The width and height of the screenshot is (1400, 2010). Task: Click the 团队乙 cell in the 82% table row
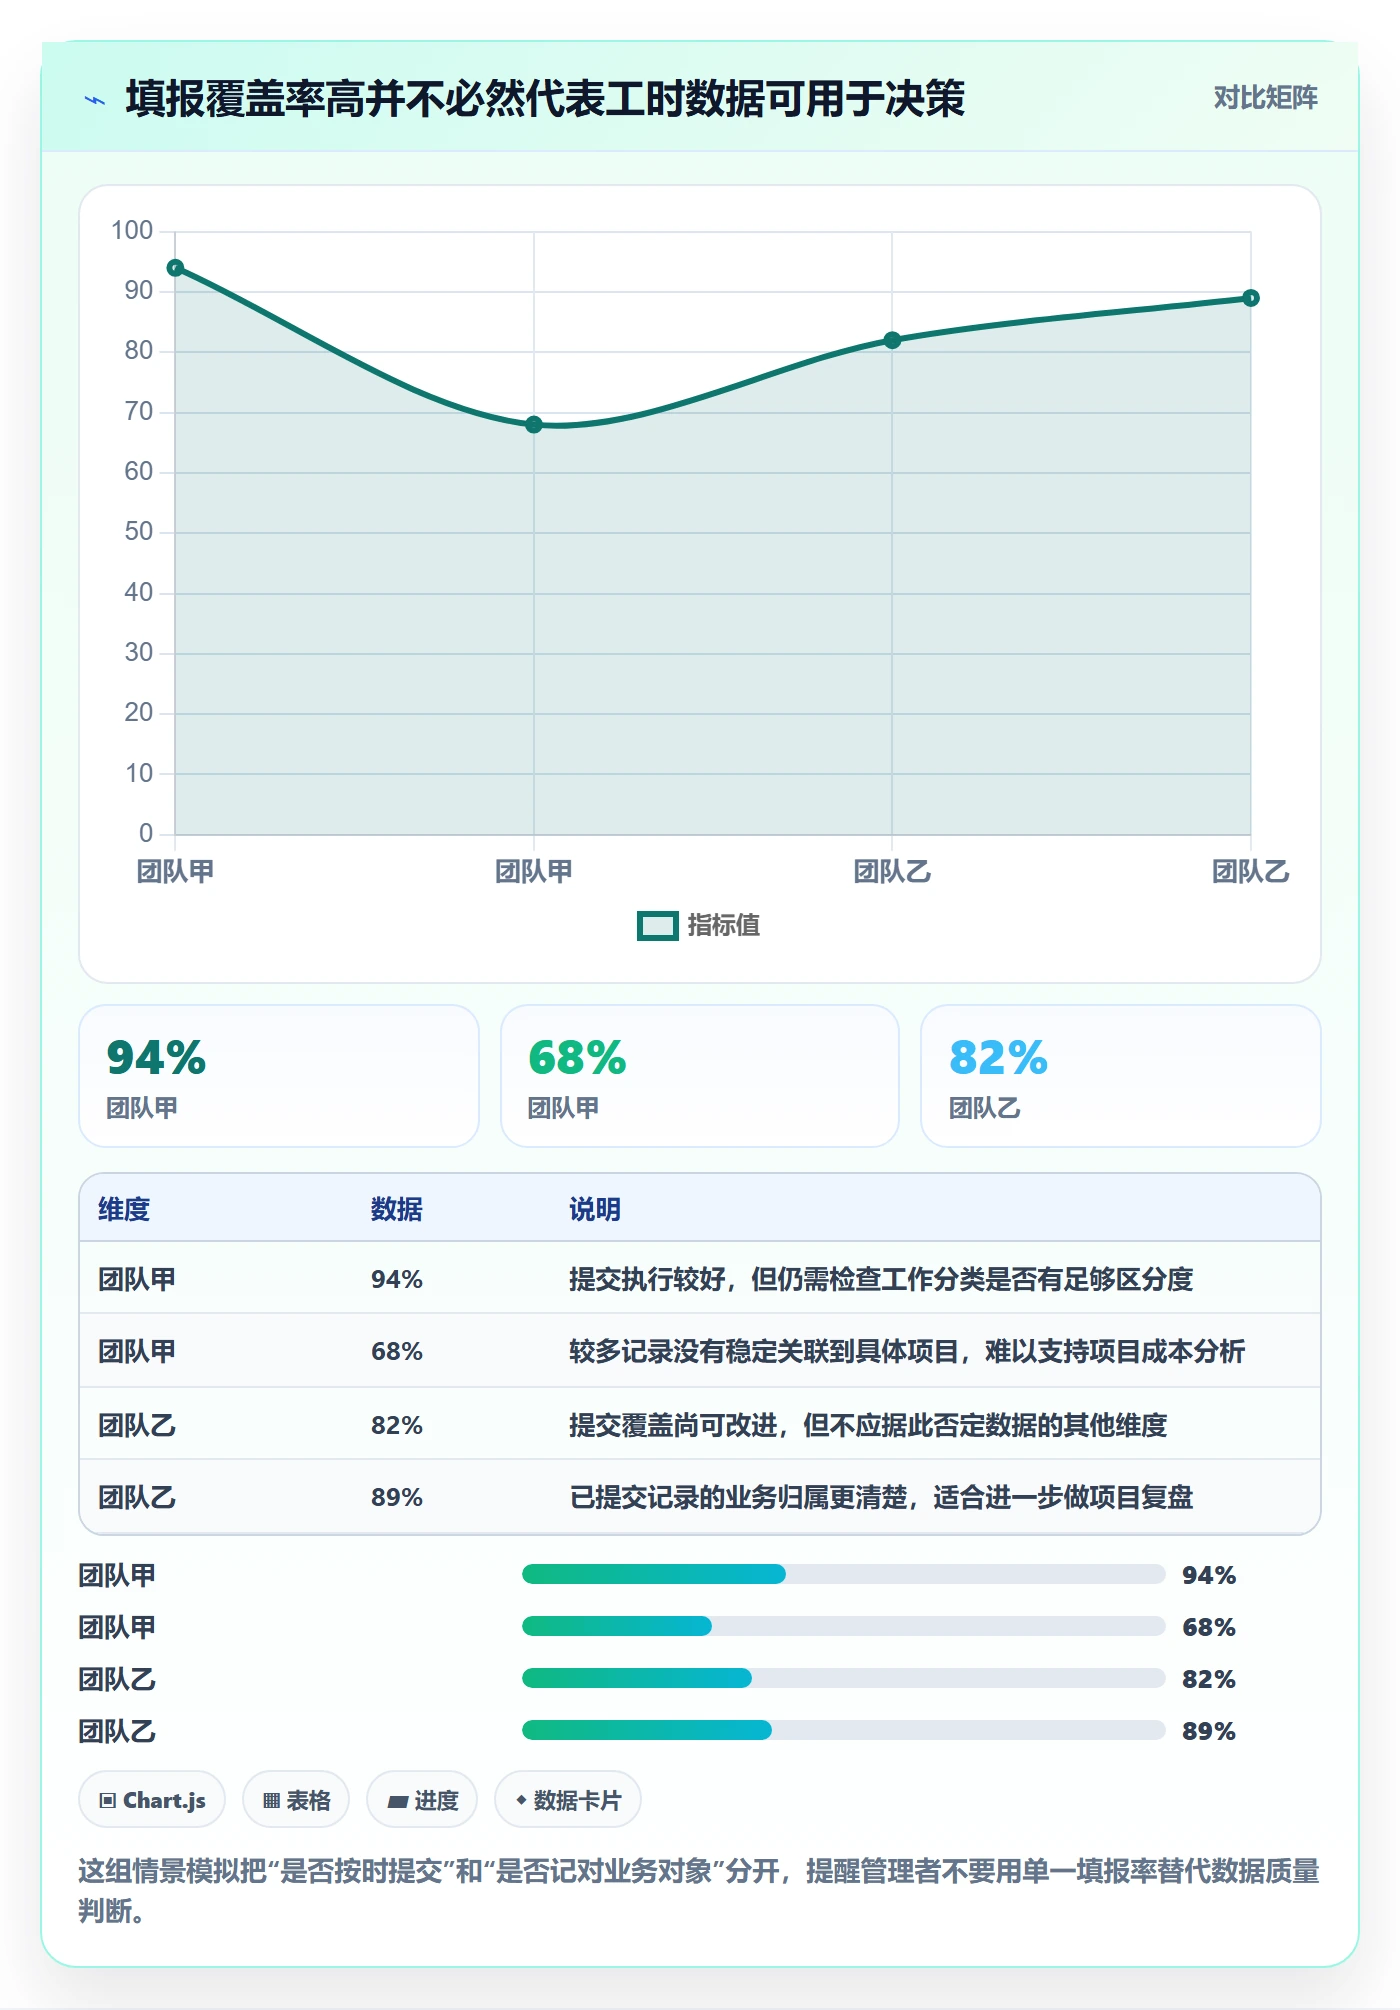point(137,1425)
